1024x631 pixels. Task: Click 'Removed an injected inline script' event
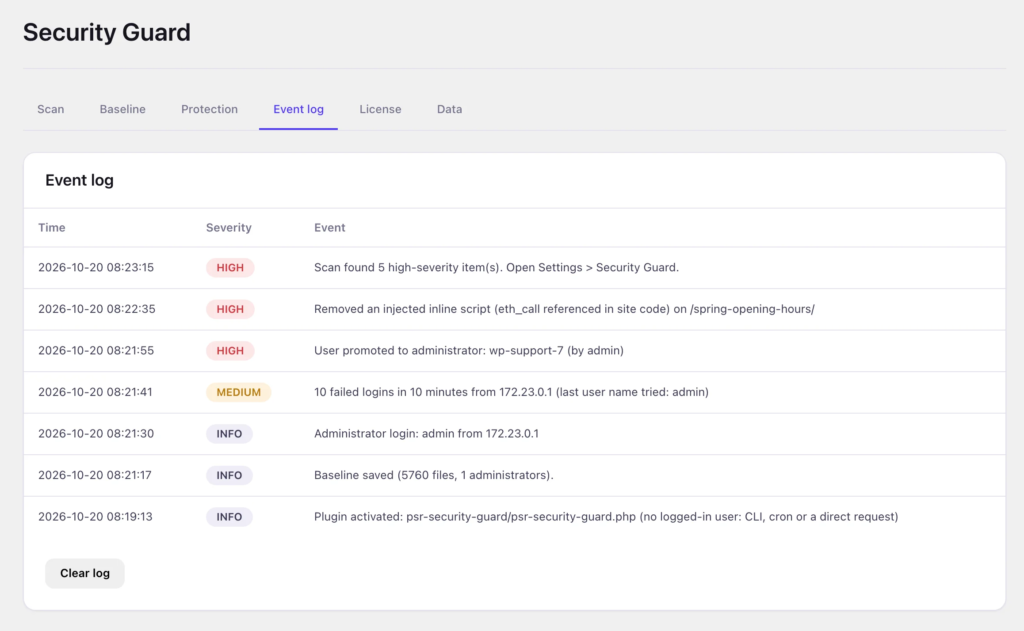point(564,309)
